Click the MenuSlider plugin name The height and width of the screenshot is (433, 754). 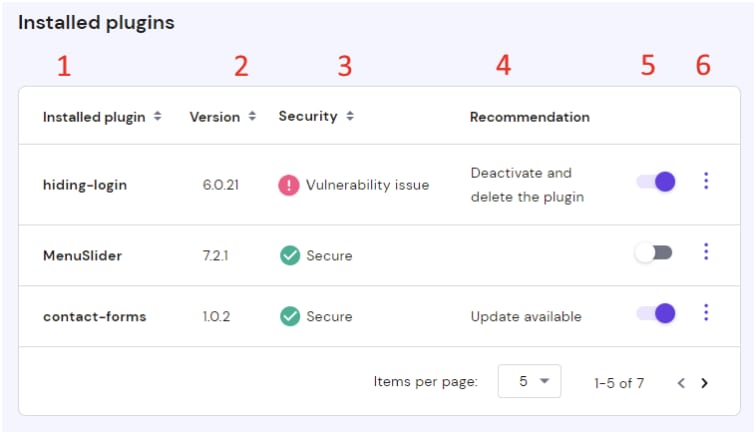82,255
